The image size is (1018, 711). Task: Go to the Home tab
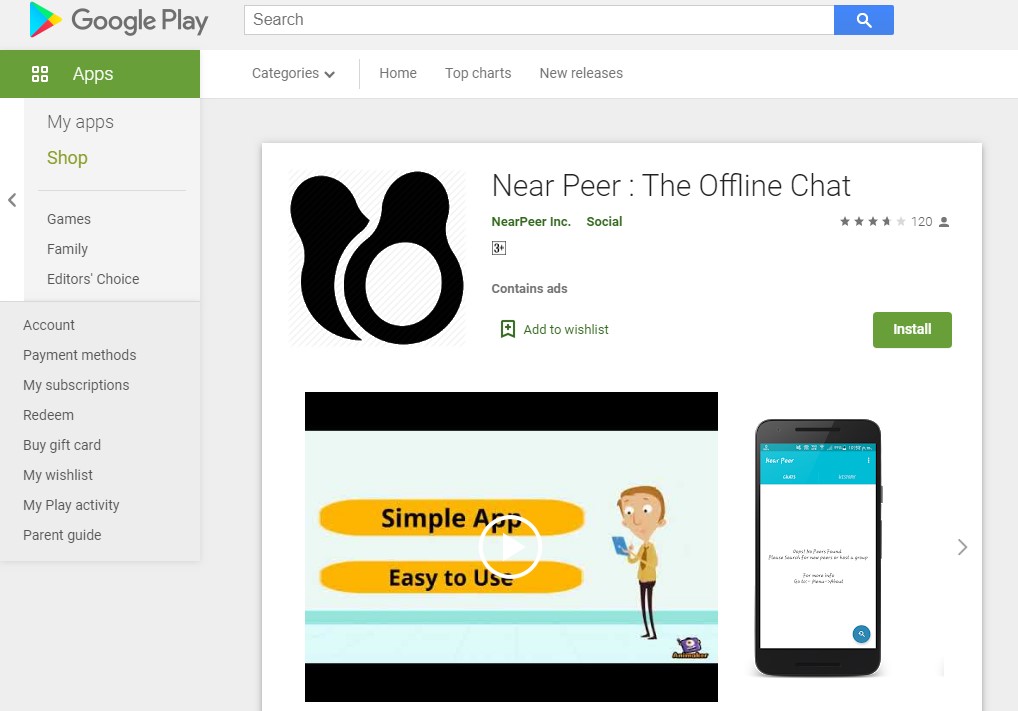click(x=398, y=73)
